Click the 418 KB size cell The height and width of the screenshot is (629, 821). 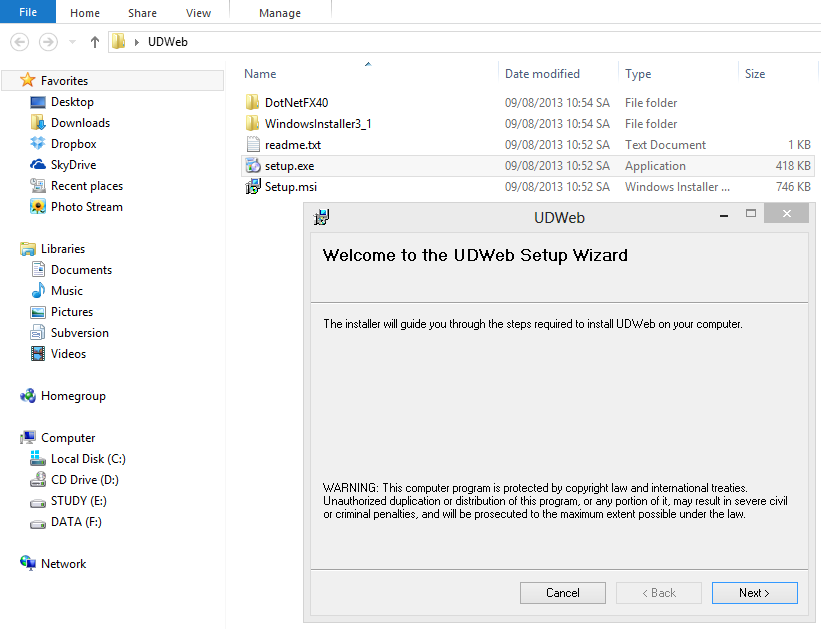793,166
